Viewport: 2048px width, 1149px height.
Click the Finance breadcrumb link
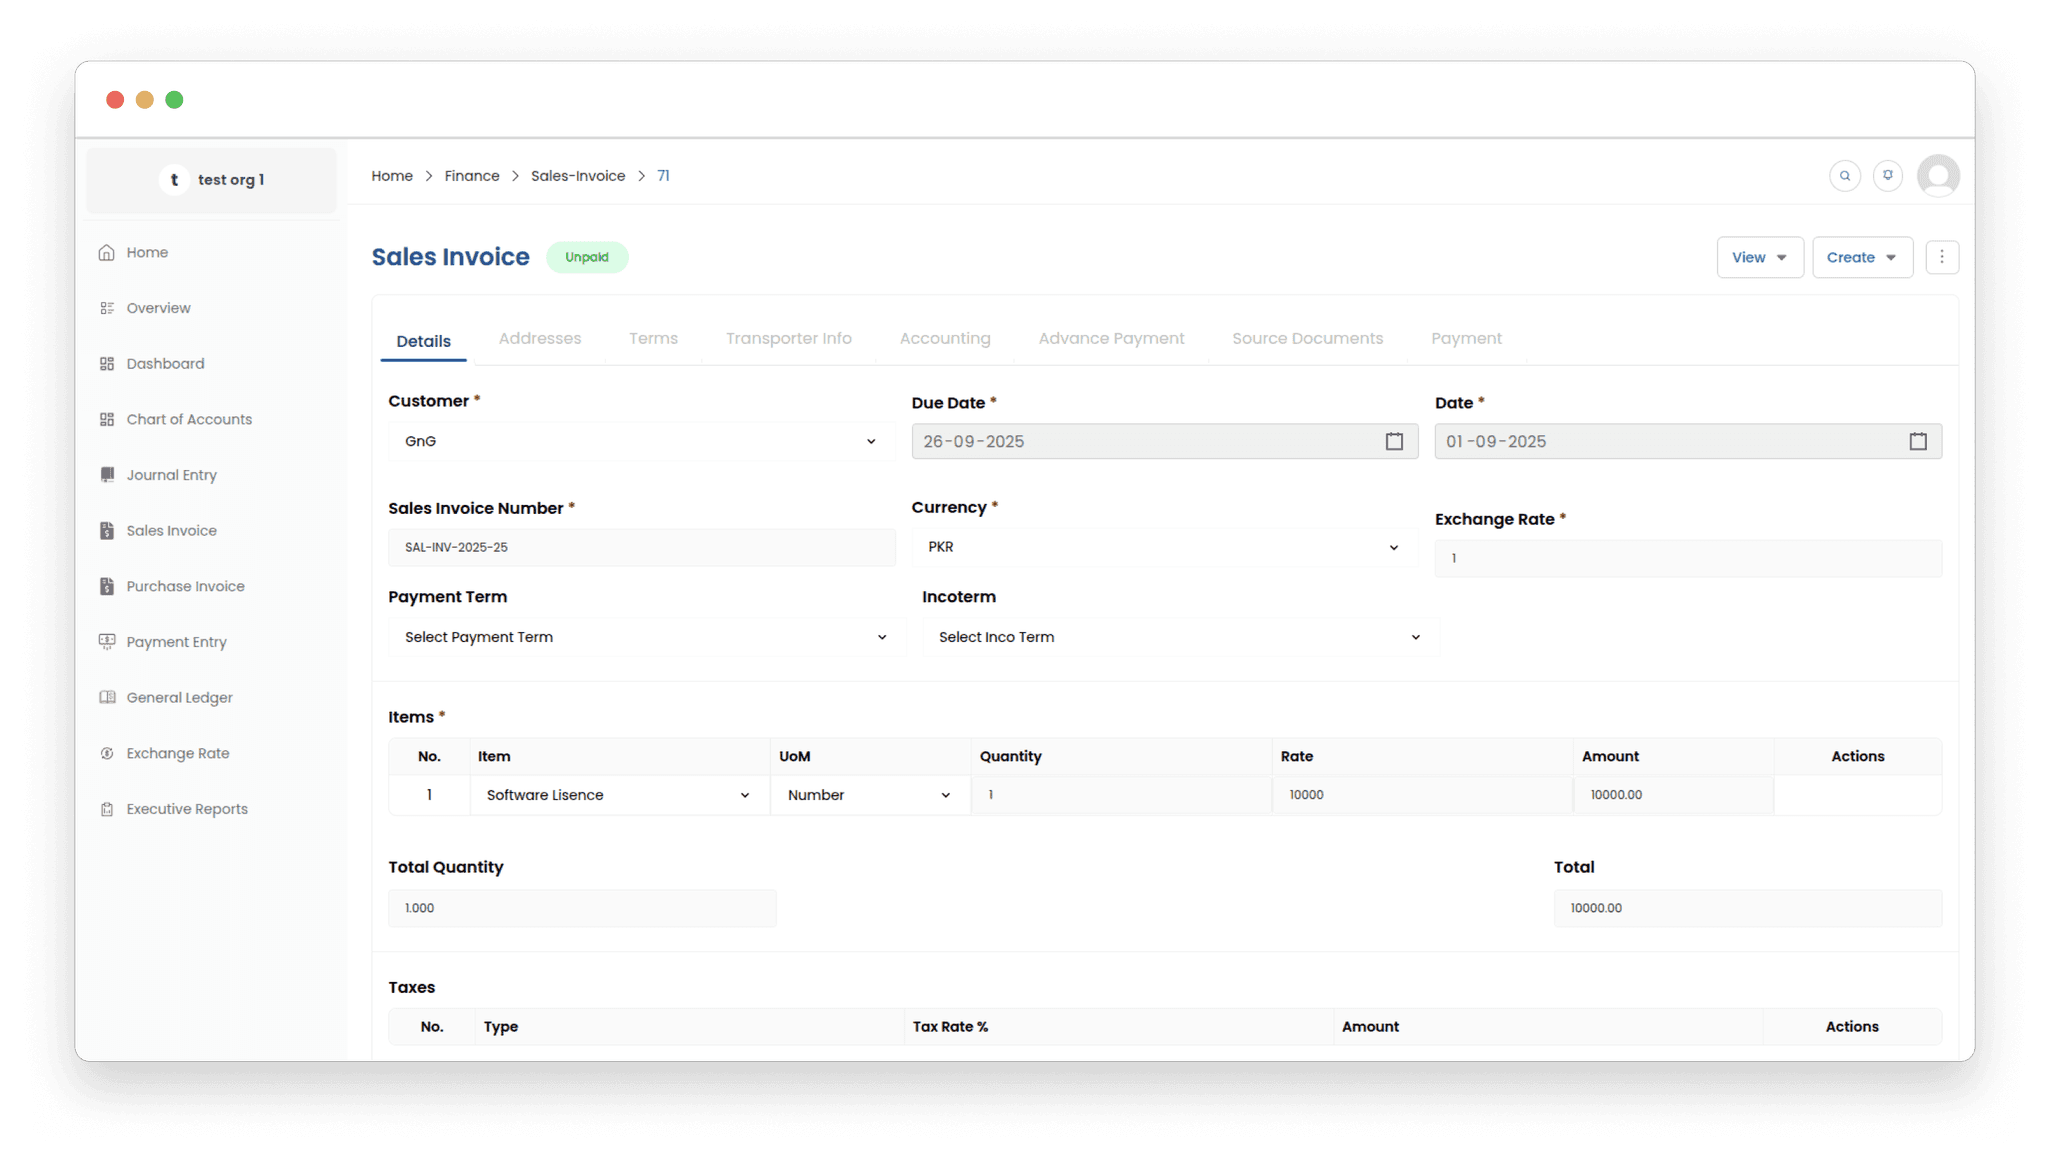coord(472,175)
